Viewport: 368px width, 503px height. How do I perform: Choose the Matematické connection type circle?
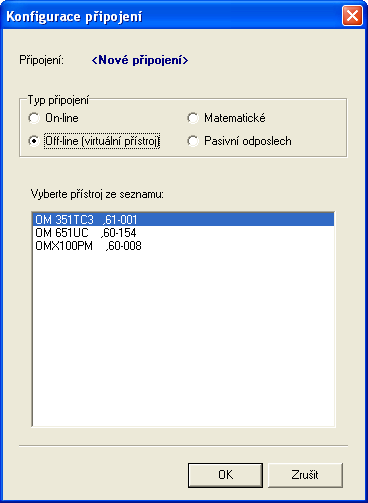coord(193,118)
